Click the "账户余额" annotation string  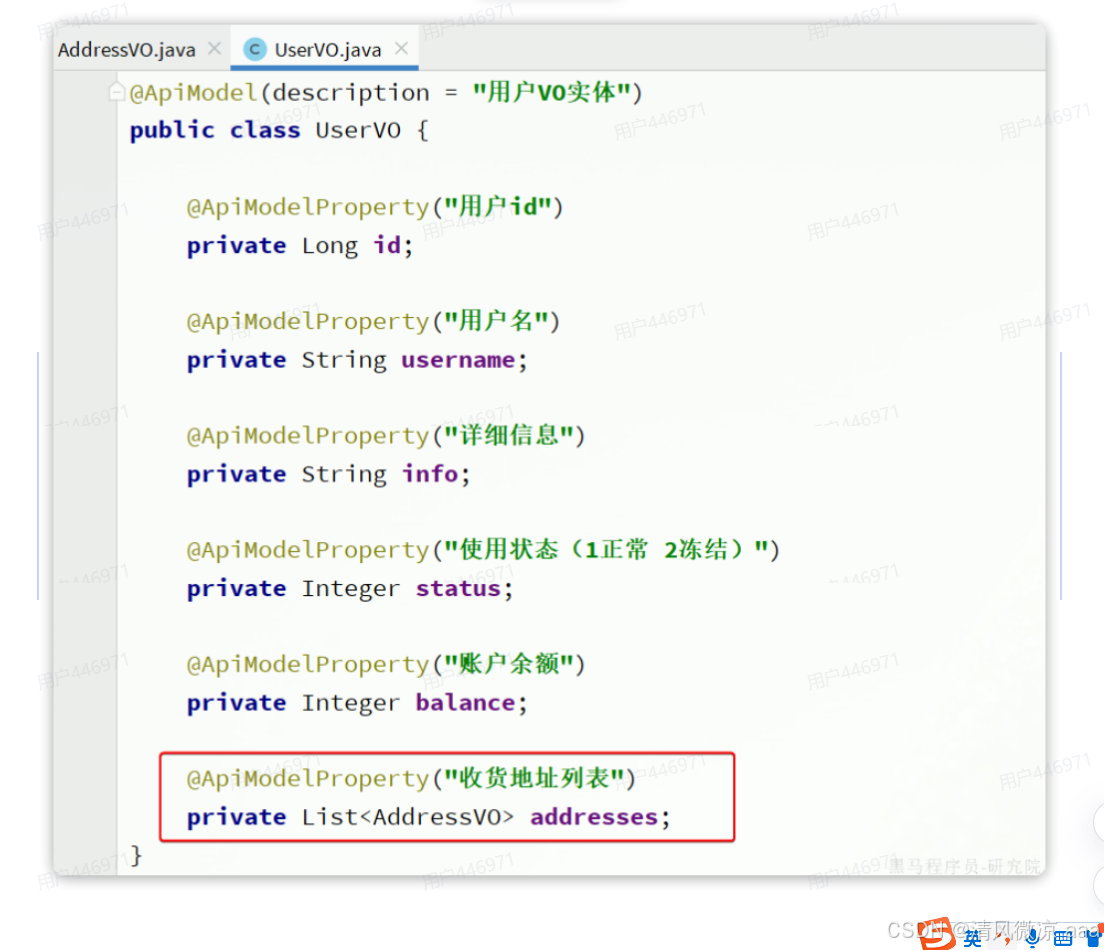(508, 663)
